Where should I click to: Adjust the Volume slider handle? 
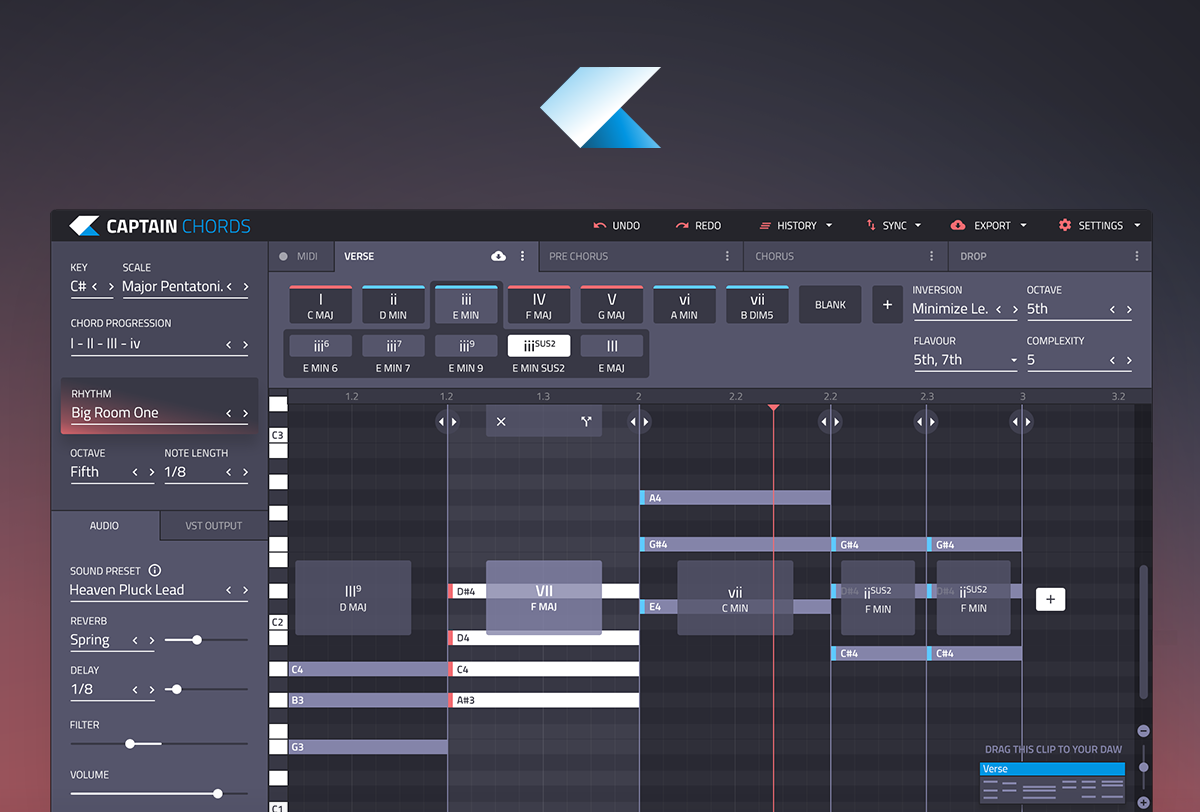[217, 794]
